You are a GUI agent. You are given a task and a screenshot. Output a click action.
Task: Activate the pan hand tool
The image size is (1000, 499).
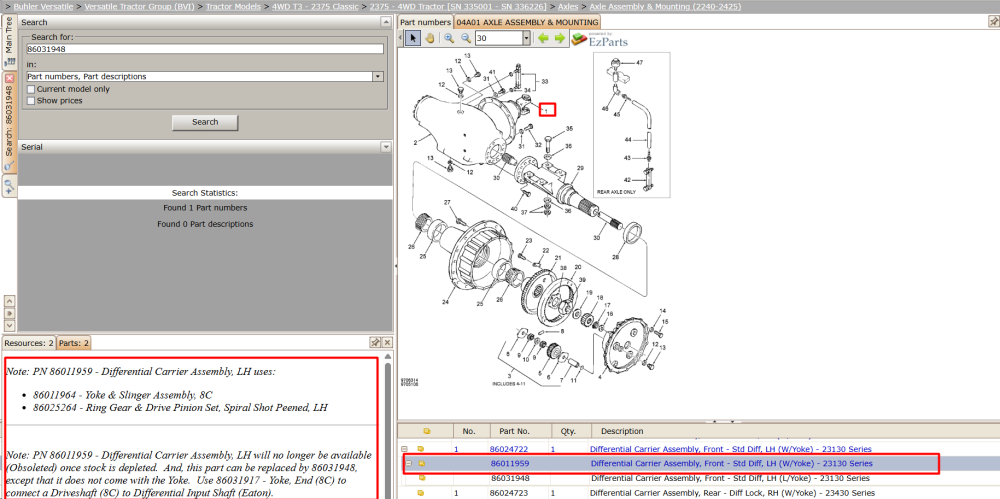(430, 38)
